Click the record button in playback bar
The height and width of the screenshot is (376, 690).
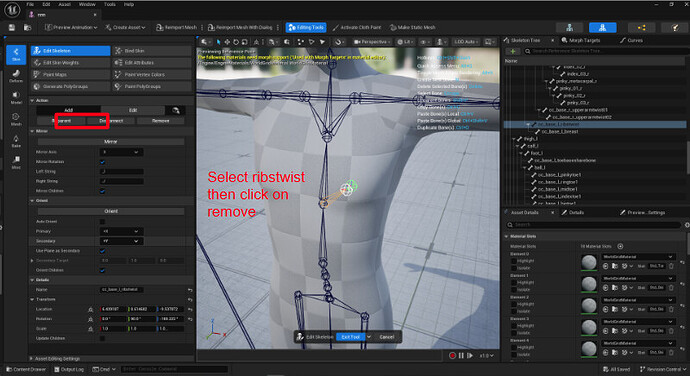point(452,355)
